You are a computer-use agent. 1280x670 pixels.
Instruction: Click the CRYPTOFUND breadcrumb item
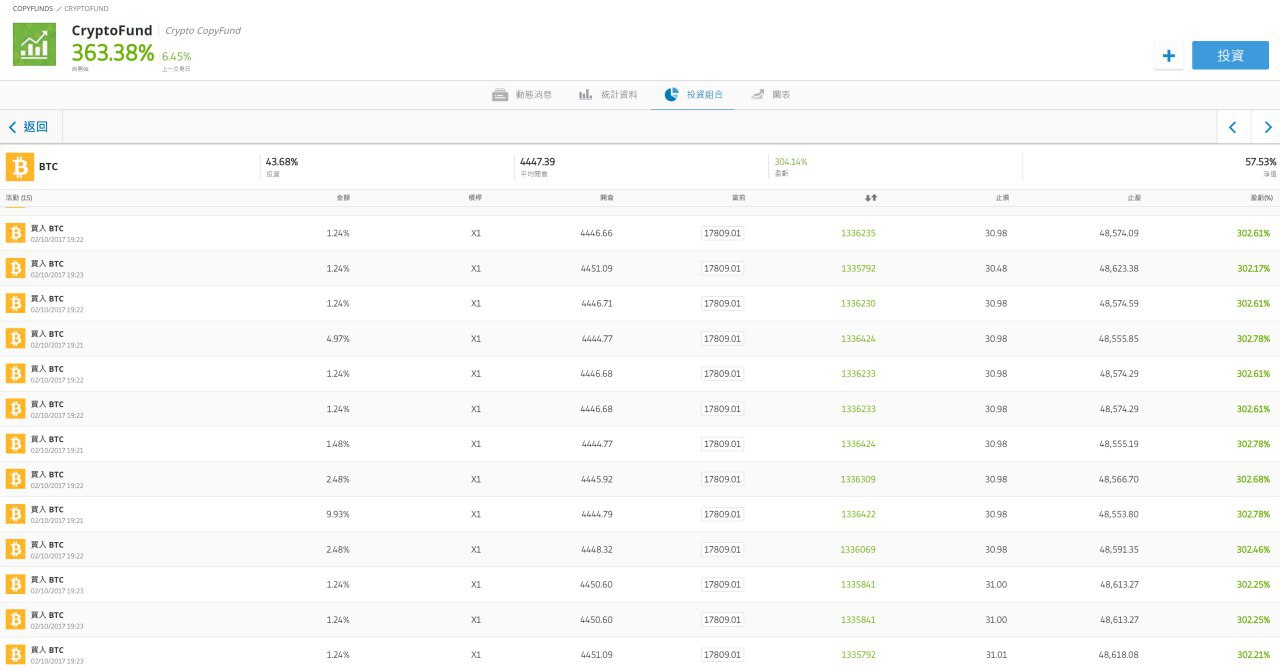pyautogui.click(x=87, y=8)
